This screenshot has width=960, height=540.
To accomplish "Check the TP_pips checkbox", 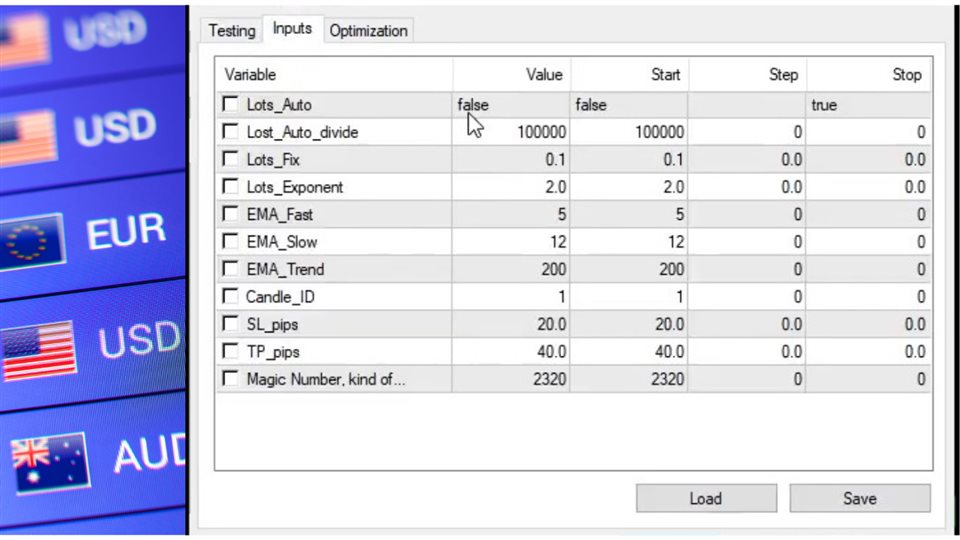I will coord(231,352).
